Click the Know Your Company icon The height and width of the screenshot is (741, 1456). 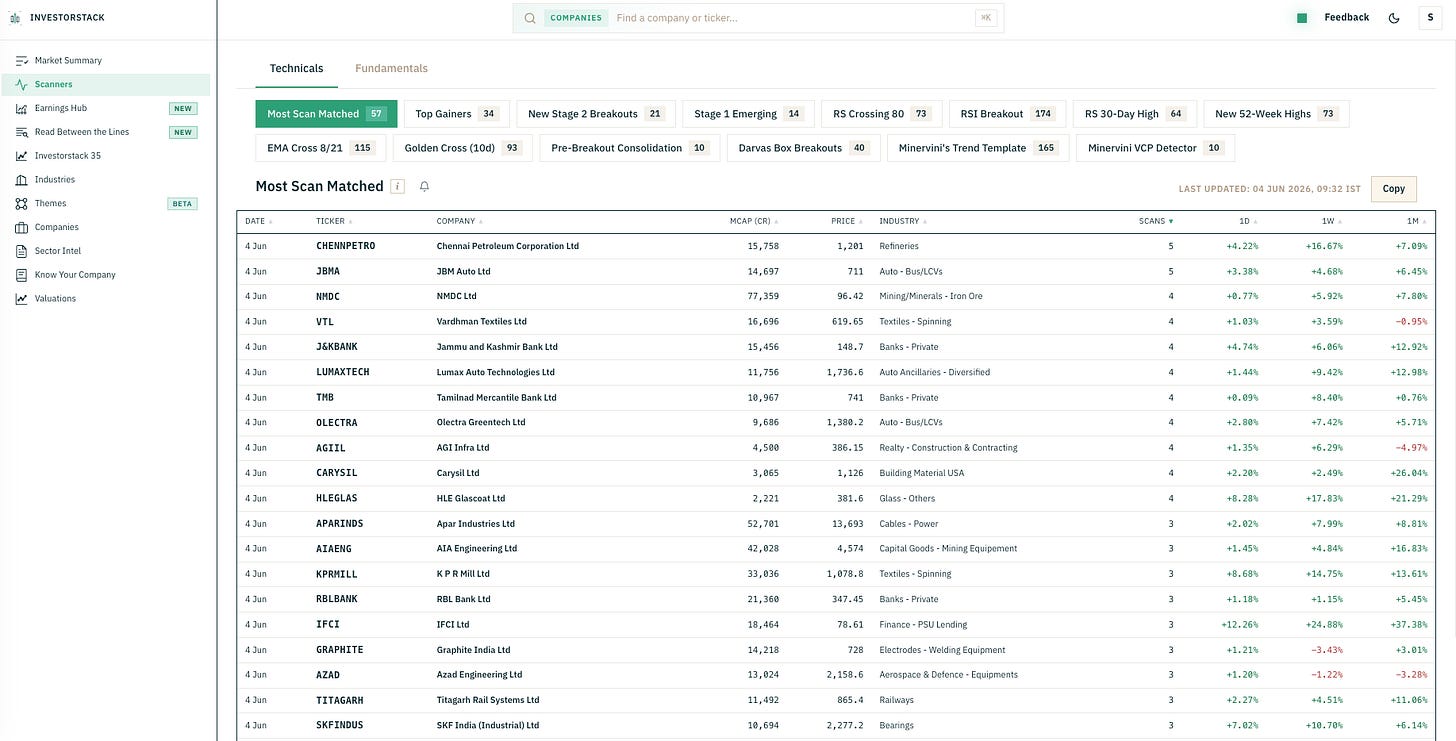(x=22, y=275)
